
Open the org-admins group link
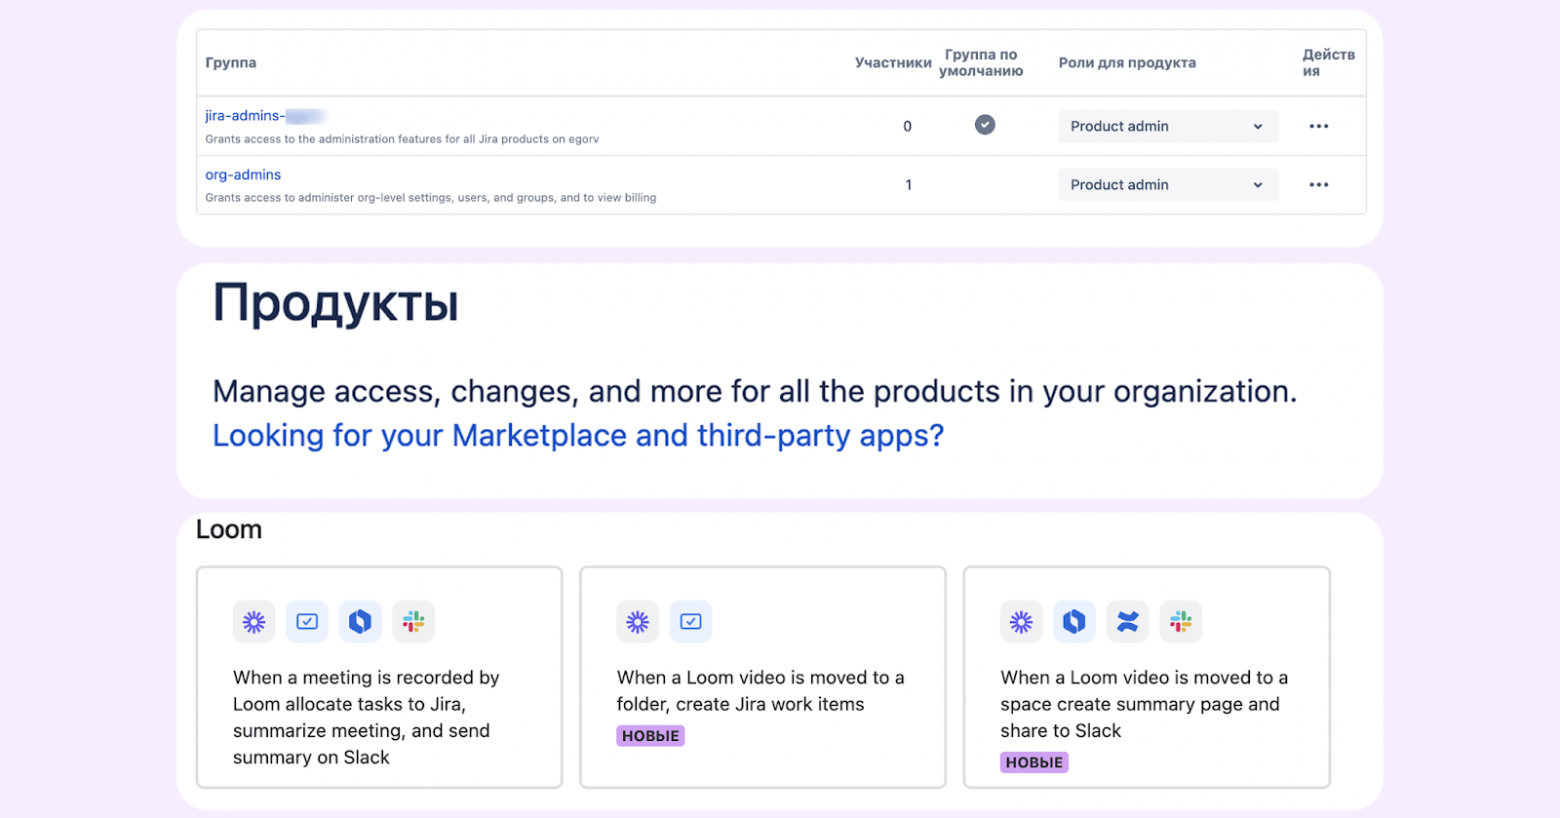tap(243, 174)
